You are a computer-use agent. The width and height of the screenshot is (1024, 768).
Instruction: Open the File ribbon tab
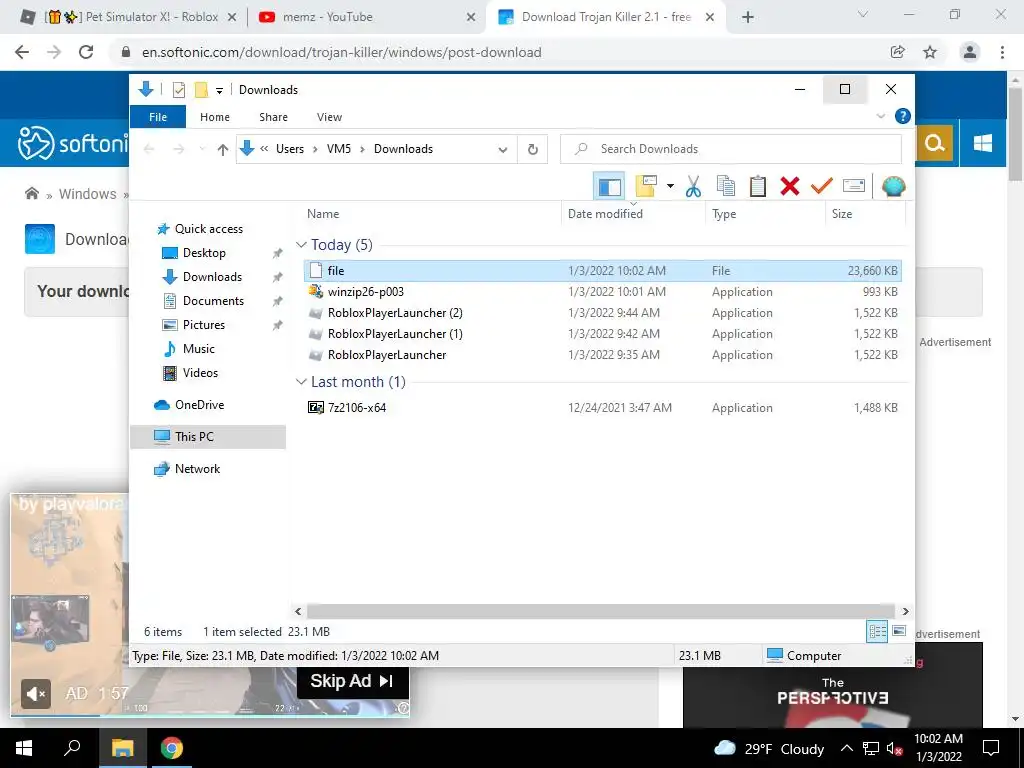(x=158, y=117)
